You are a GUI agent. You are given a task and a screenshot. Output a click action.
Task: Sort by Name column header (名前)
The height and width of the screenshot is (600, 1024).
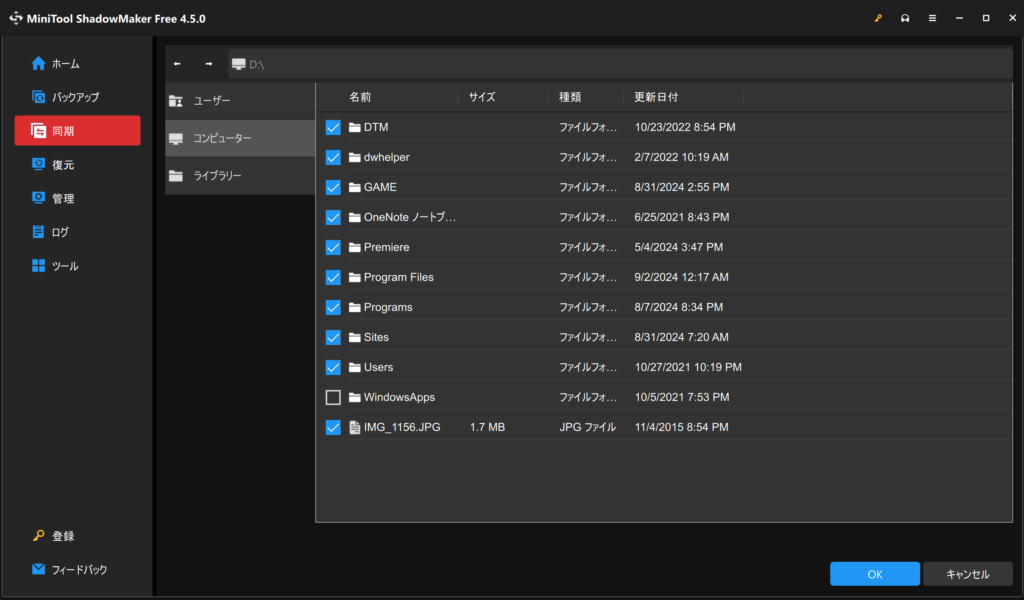[x=360, y=97]
